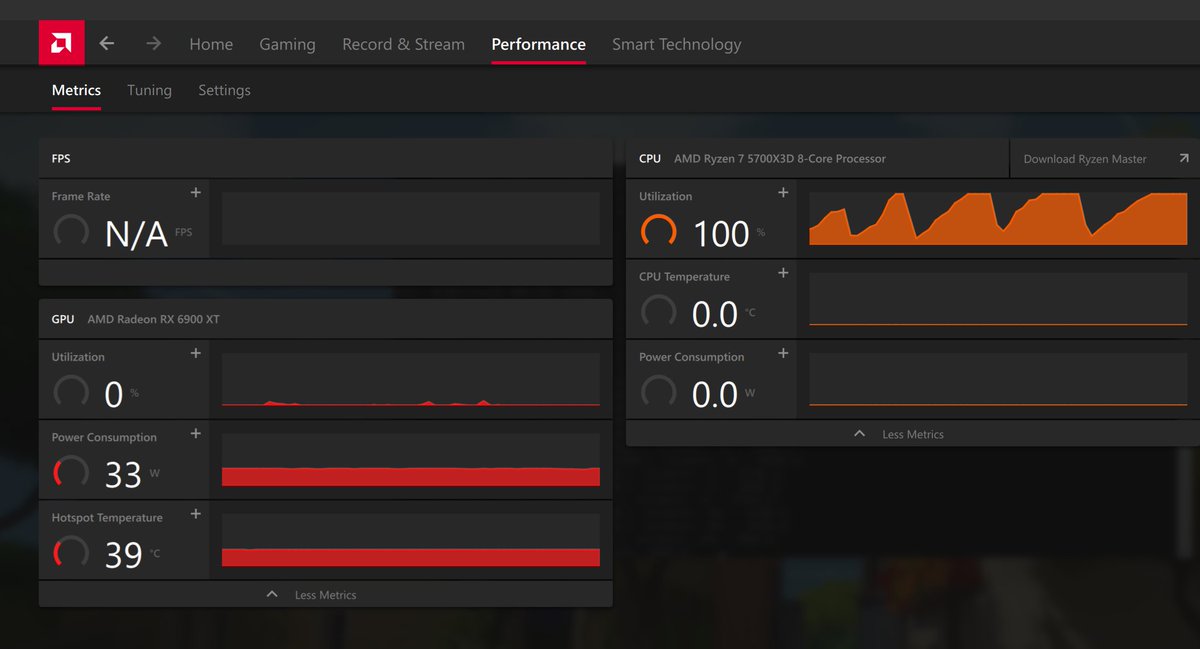Click the CPU Utilization orange graph

coord(997,219)
